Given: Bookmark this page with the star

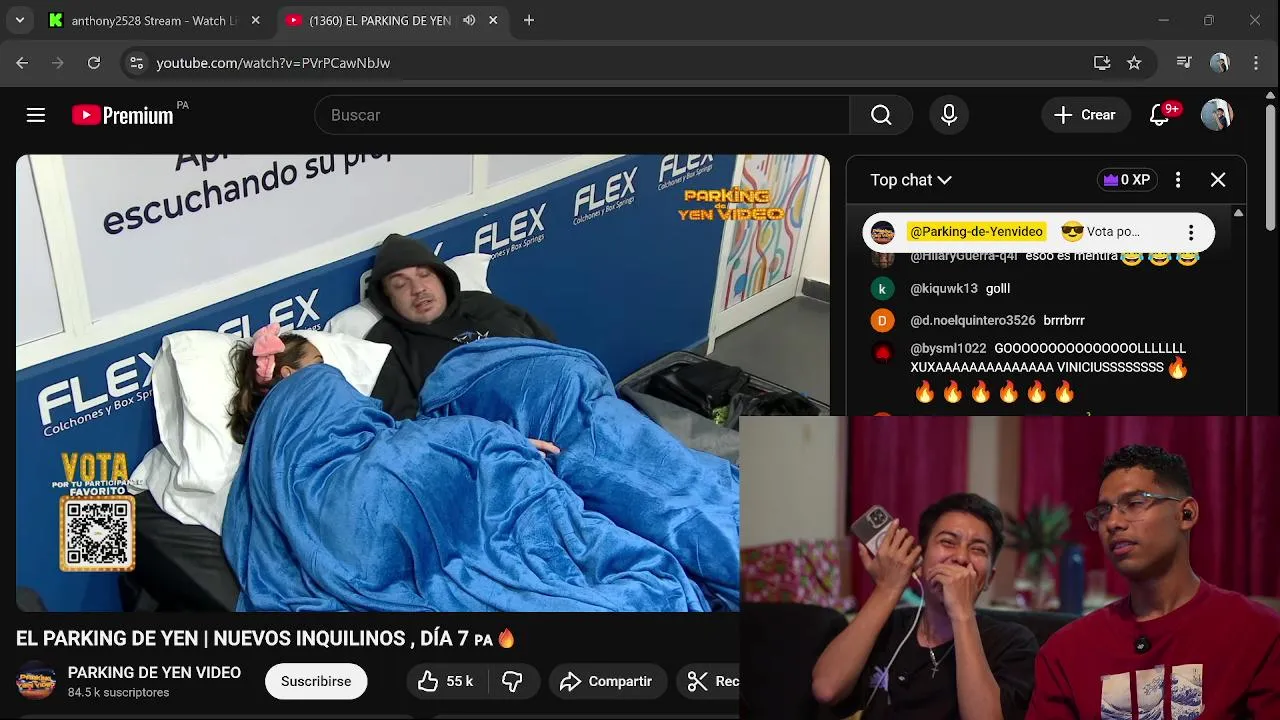Looking at the screenshot, I should [1134, 62].
